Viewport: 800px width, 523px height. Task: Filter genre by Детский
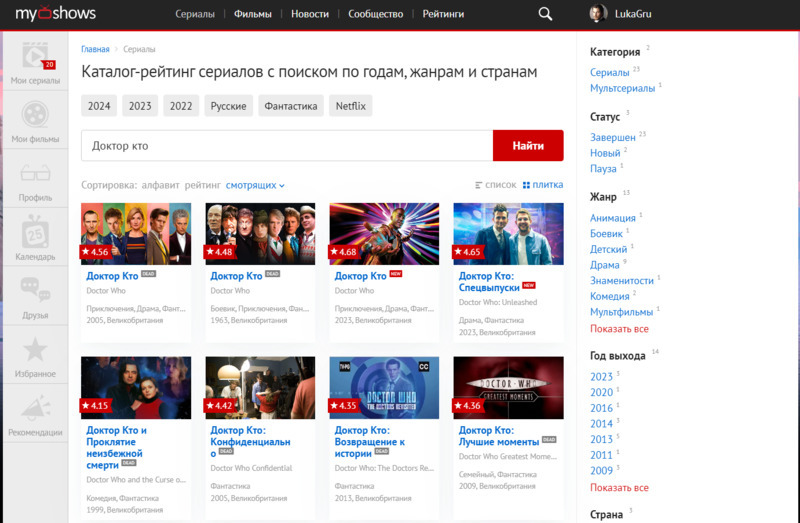coord(609,250)
